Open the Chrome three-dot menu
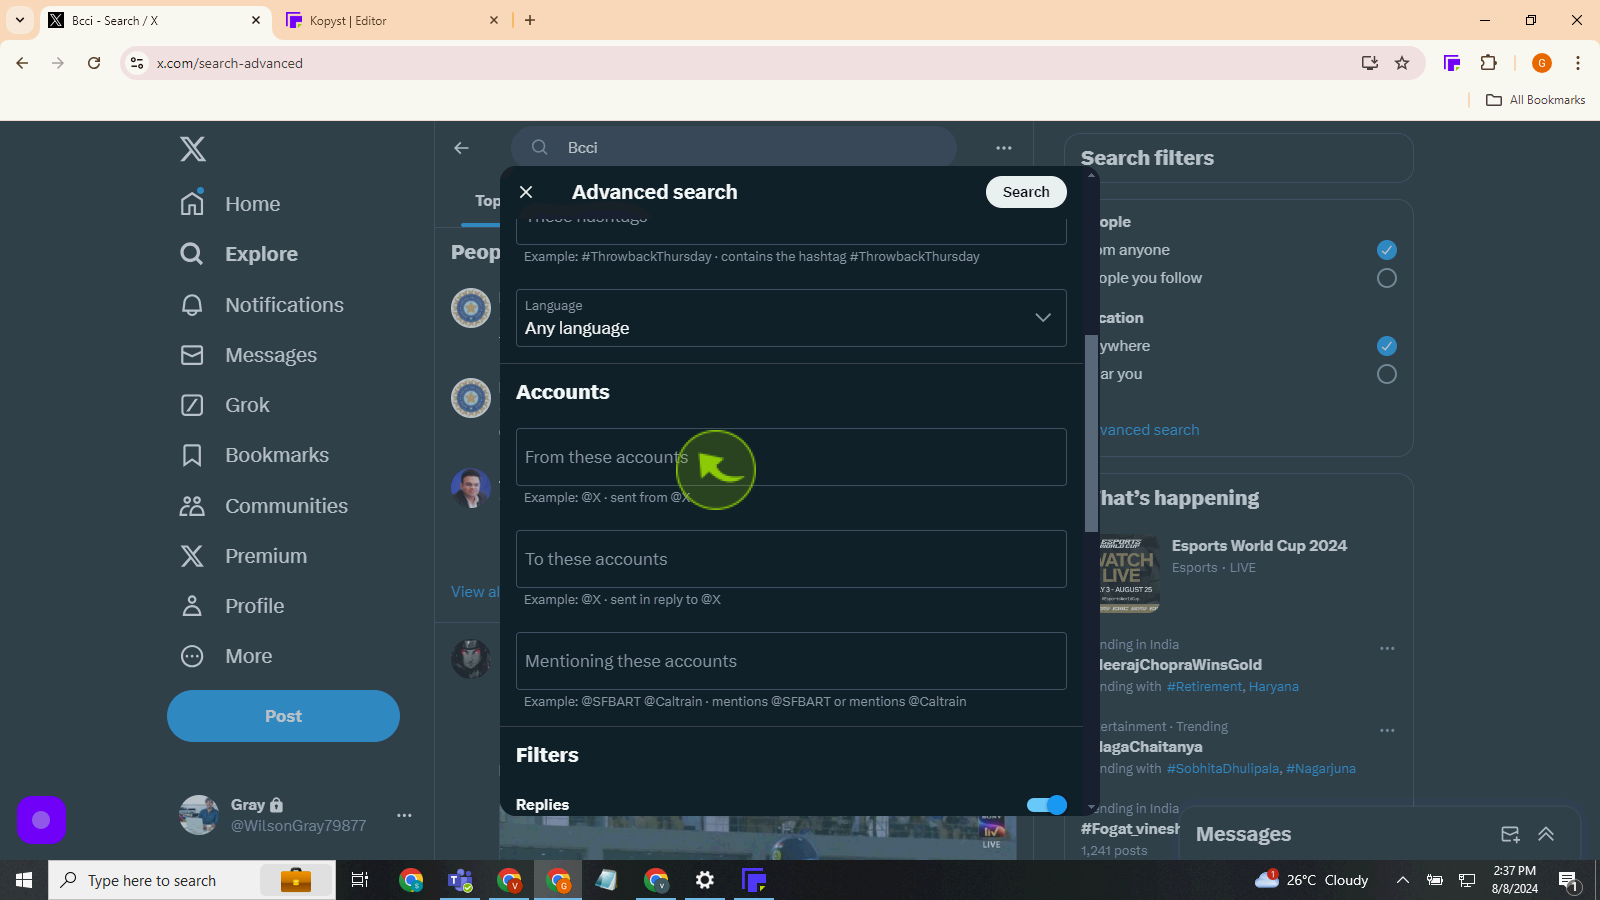This screenshot has width=1600, height=900. coord(1578,63)
